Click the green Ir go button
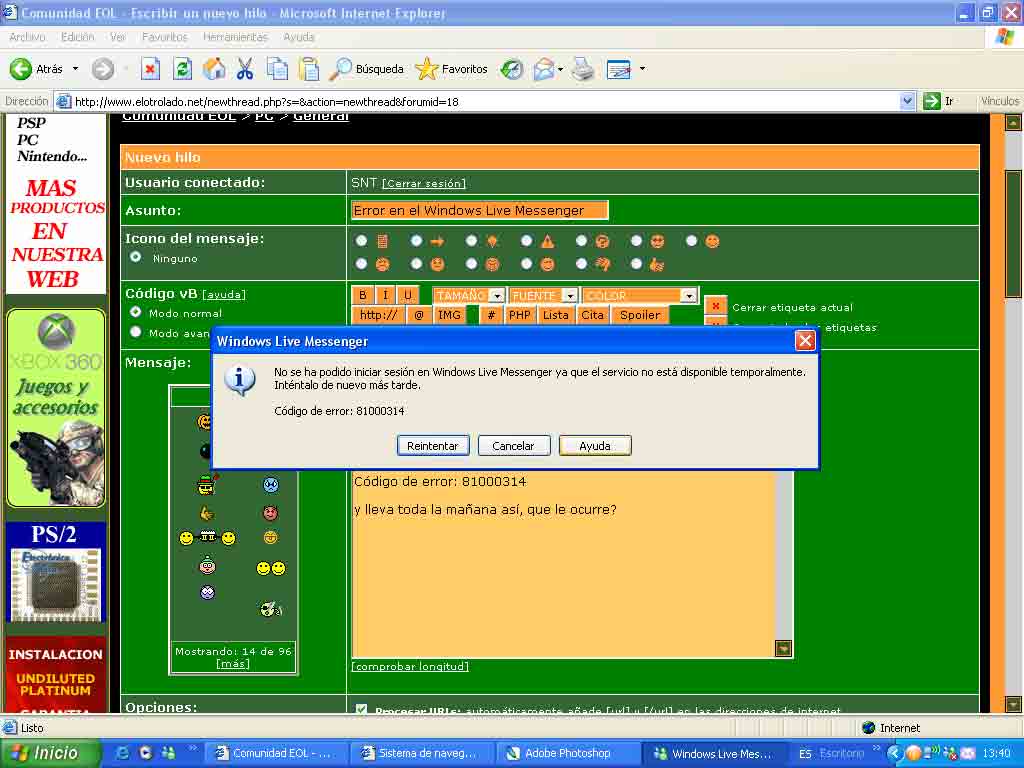The height and width of the screenshot is (768, 1024). [x=938, y=101]
